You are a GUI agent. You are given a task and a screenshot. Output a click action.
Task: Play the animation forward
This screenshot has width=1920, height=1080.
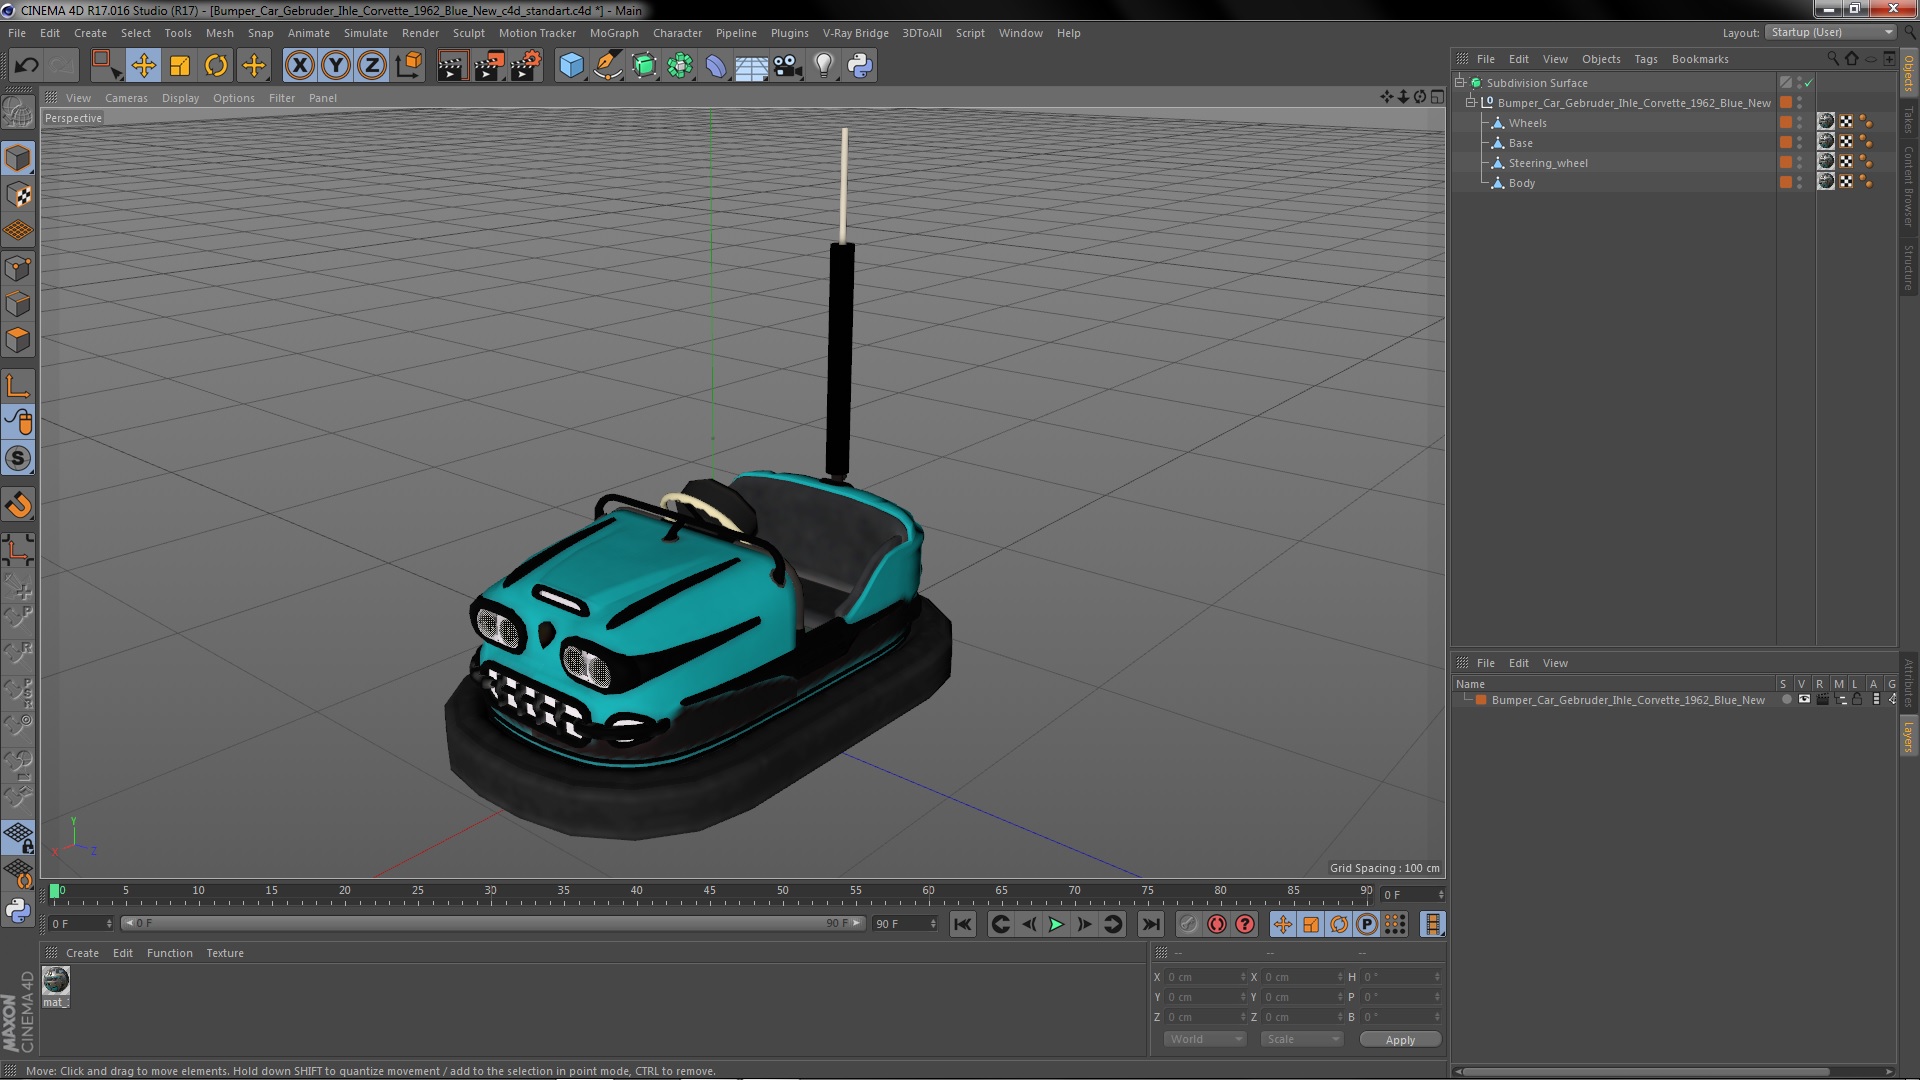pos(1056,924)
